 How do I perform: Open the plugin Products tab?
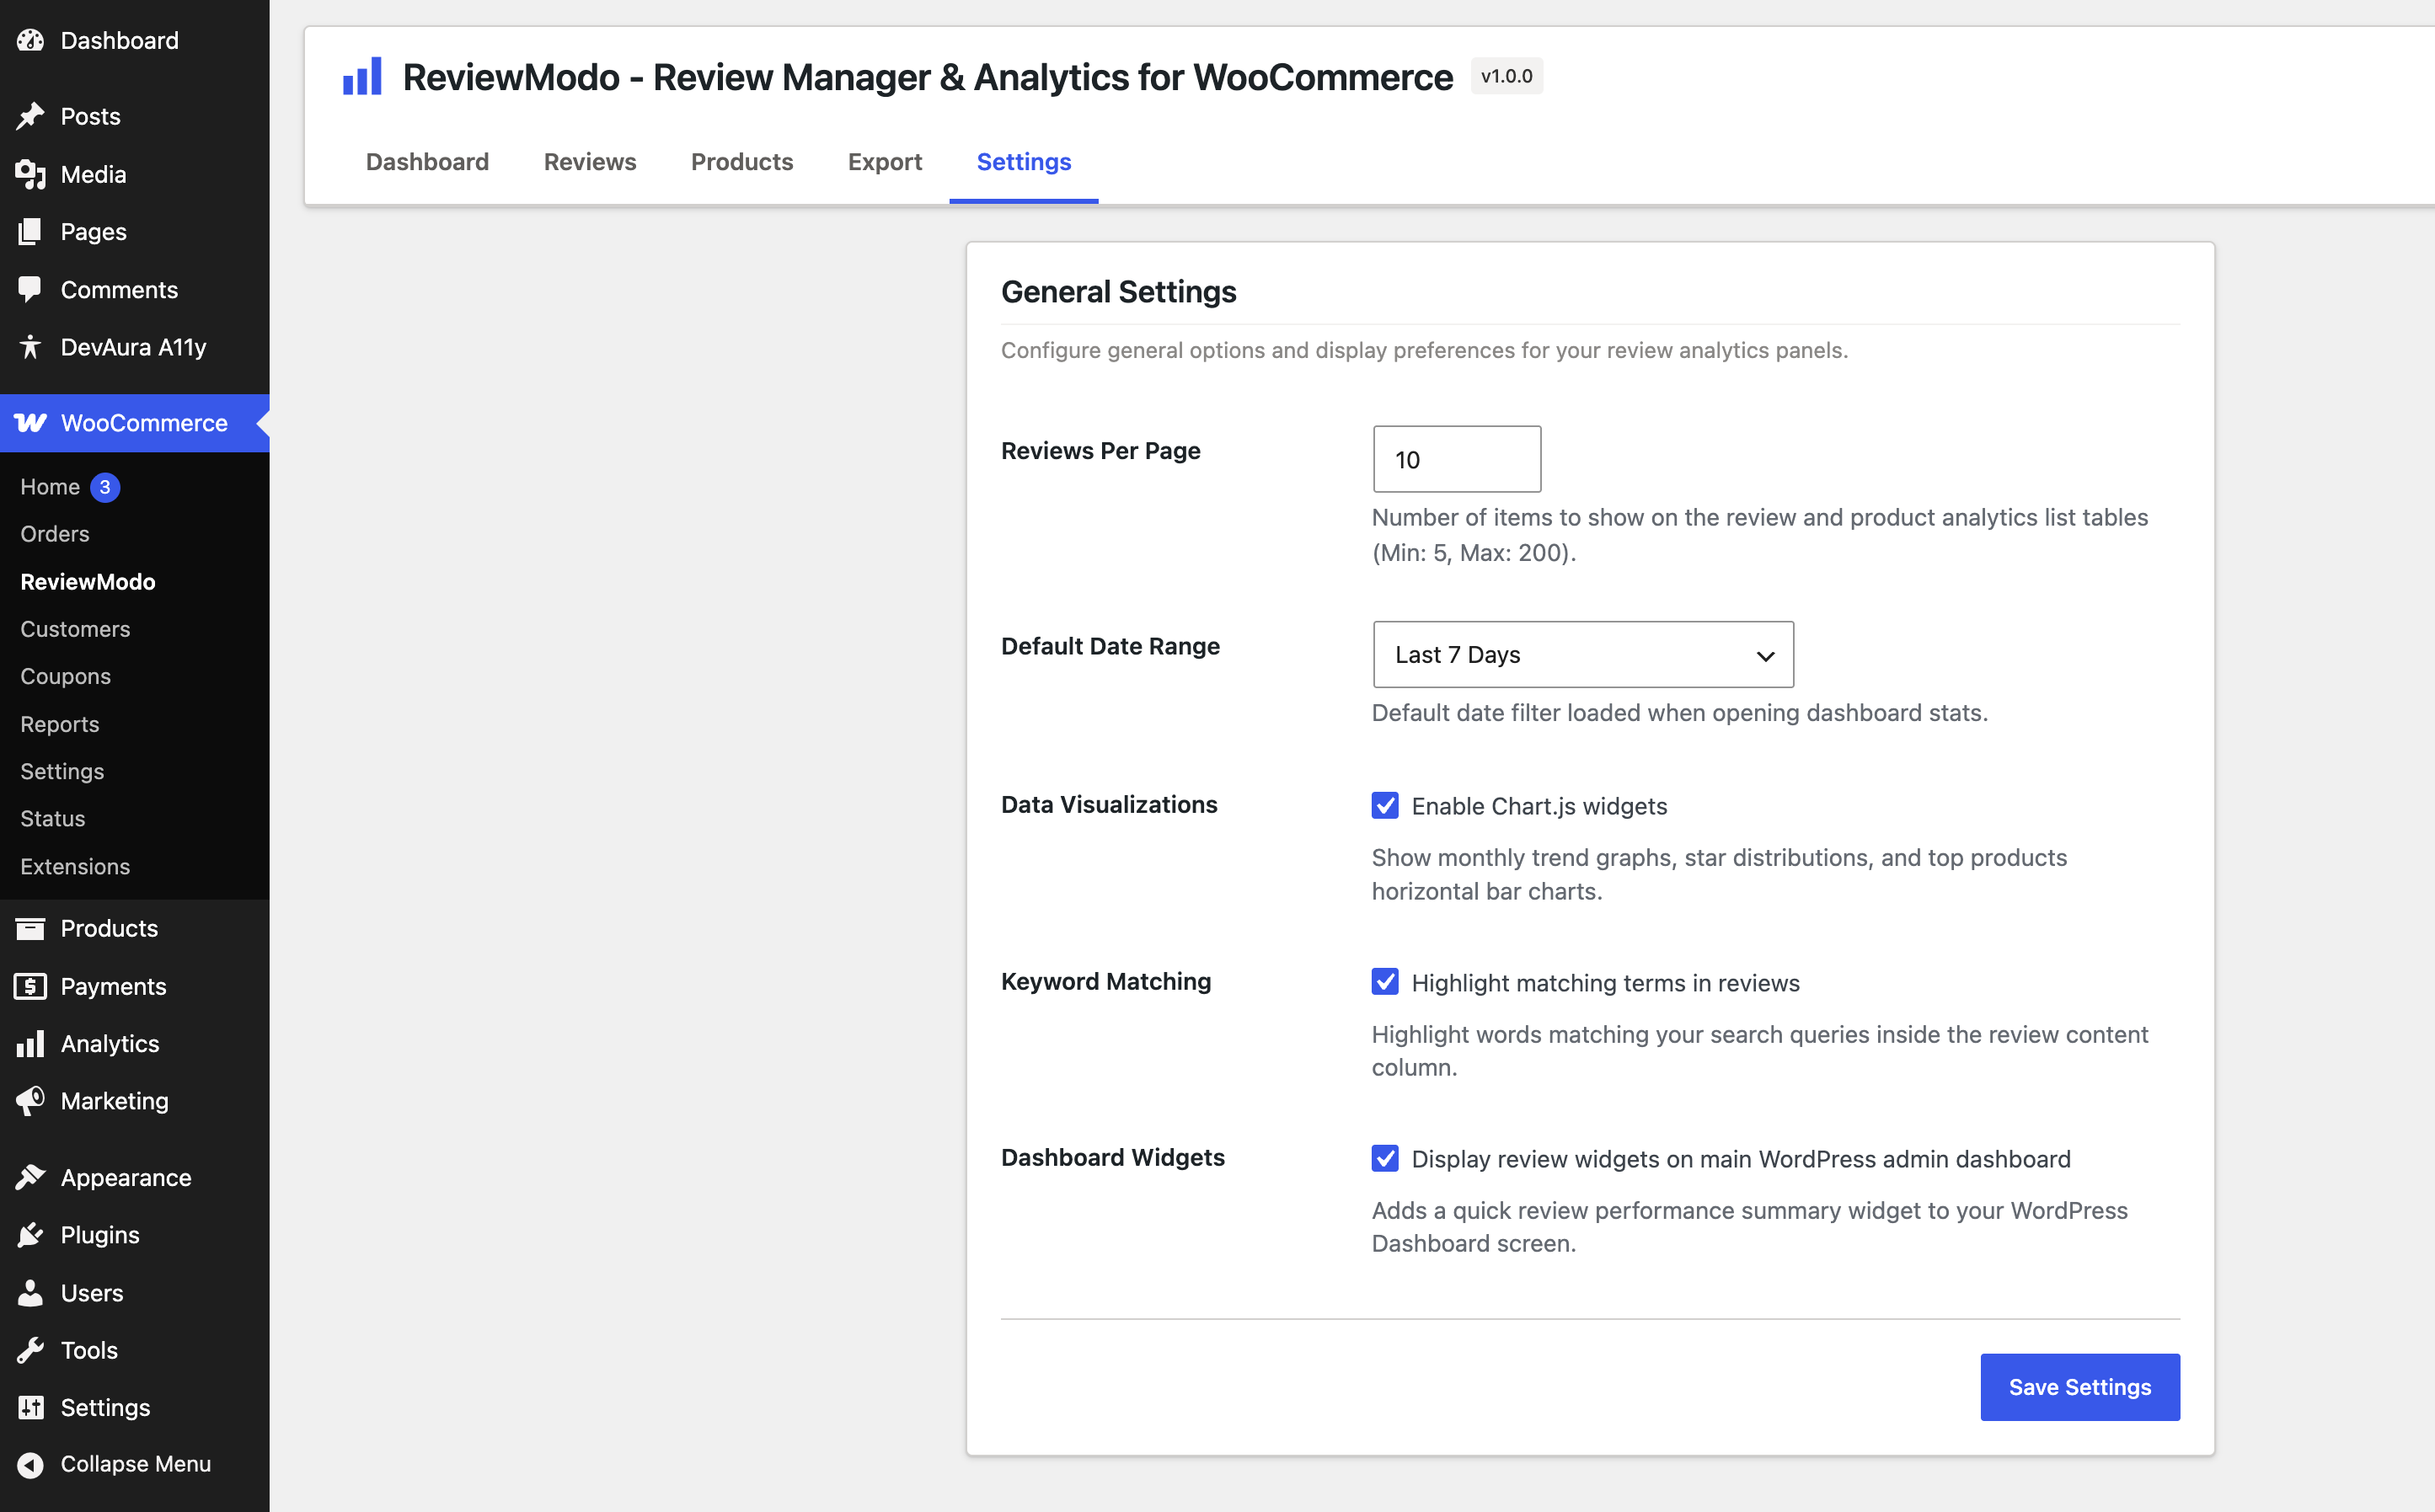click(742, 162)
